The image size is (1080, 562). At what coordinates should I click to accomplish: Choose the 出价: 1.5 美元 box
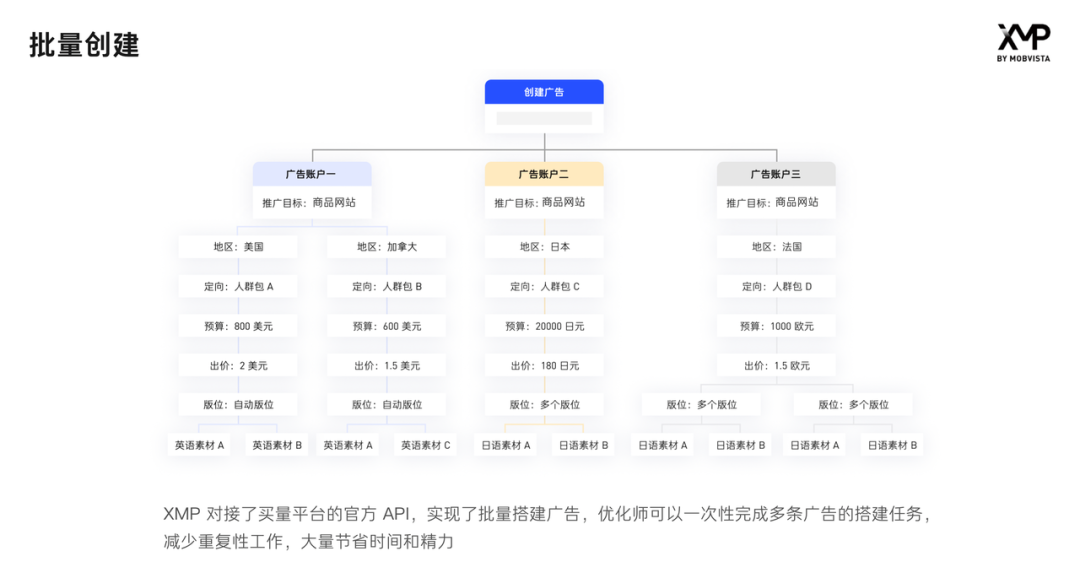click(x=386, y=366)
